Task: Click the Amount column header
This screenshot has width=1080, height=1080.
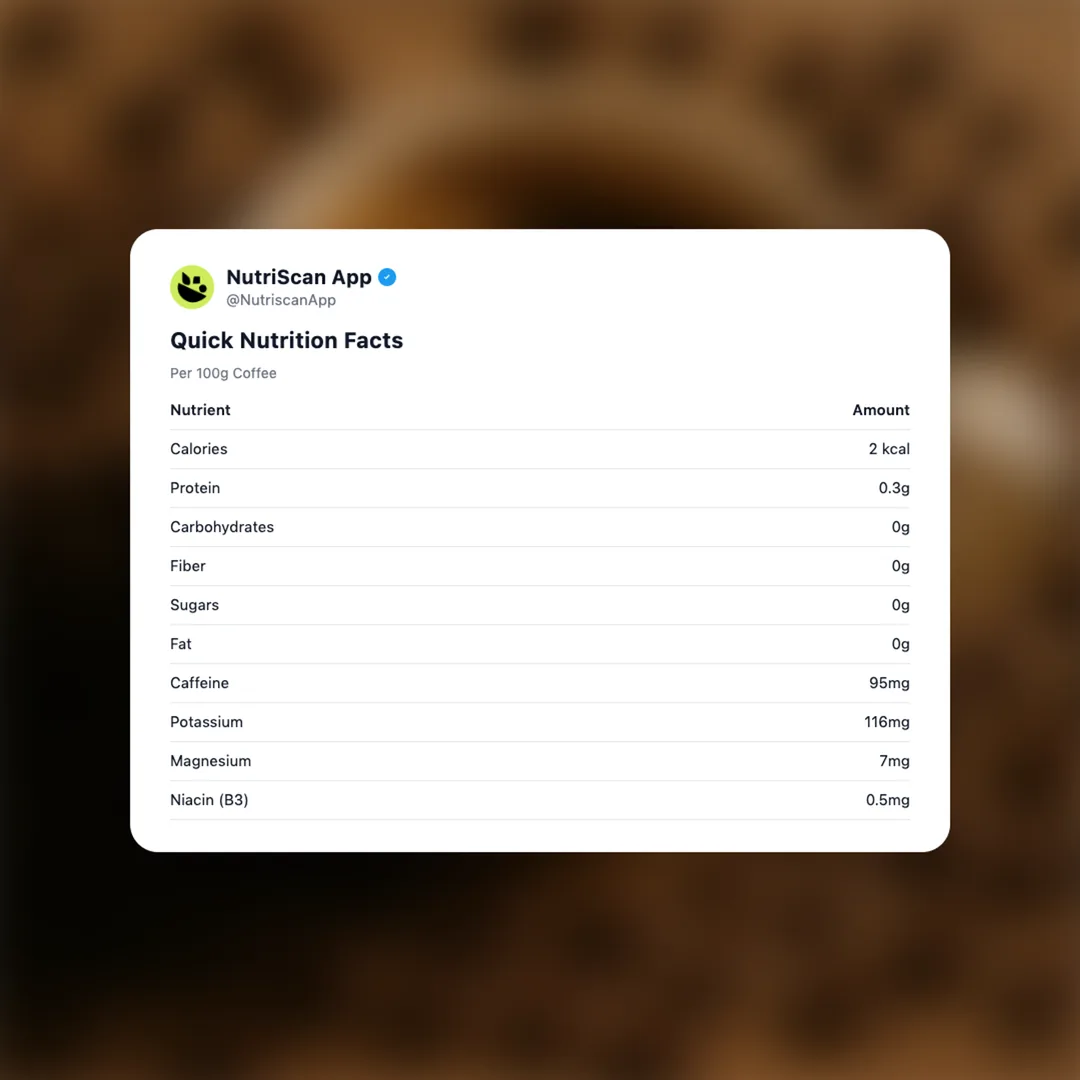Action: (x=880, y=410)
